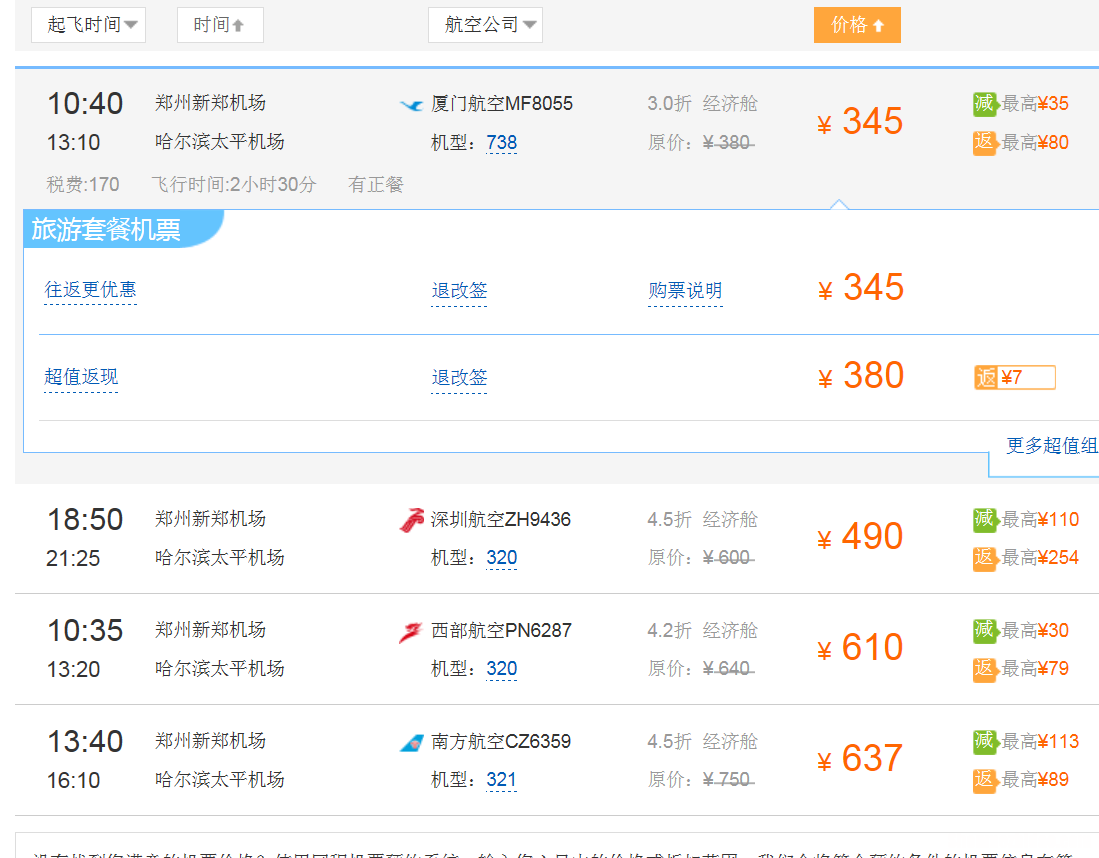This screenshot has width=1099, height=858.
Task: Click the original price ¥750
Action: tap(728, 779)
